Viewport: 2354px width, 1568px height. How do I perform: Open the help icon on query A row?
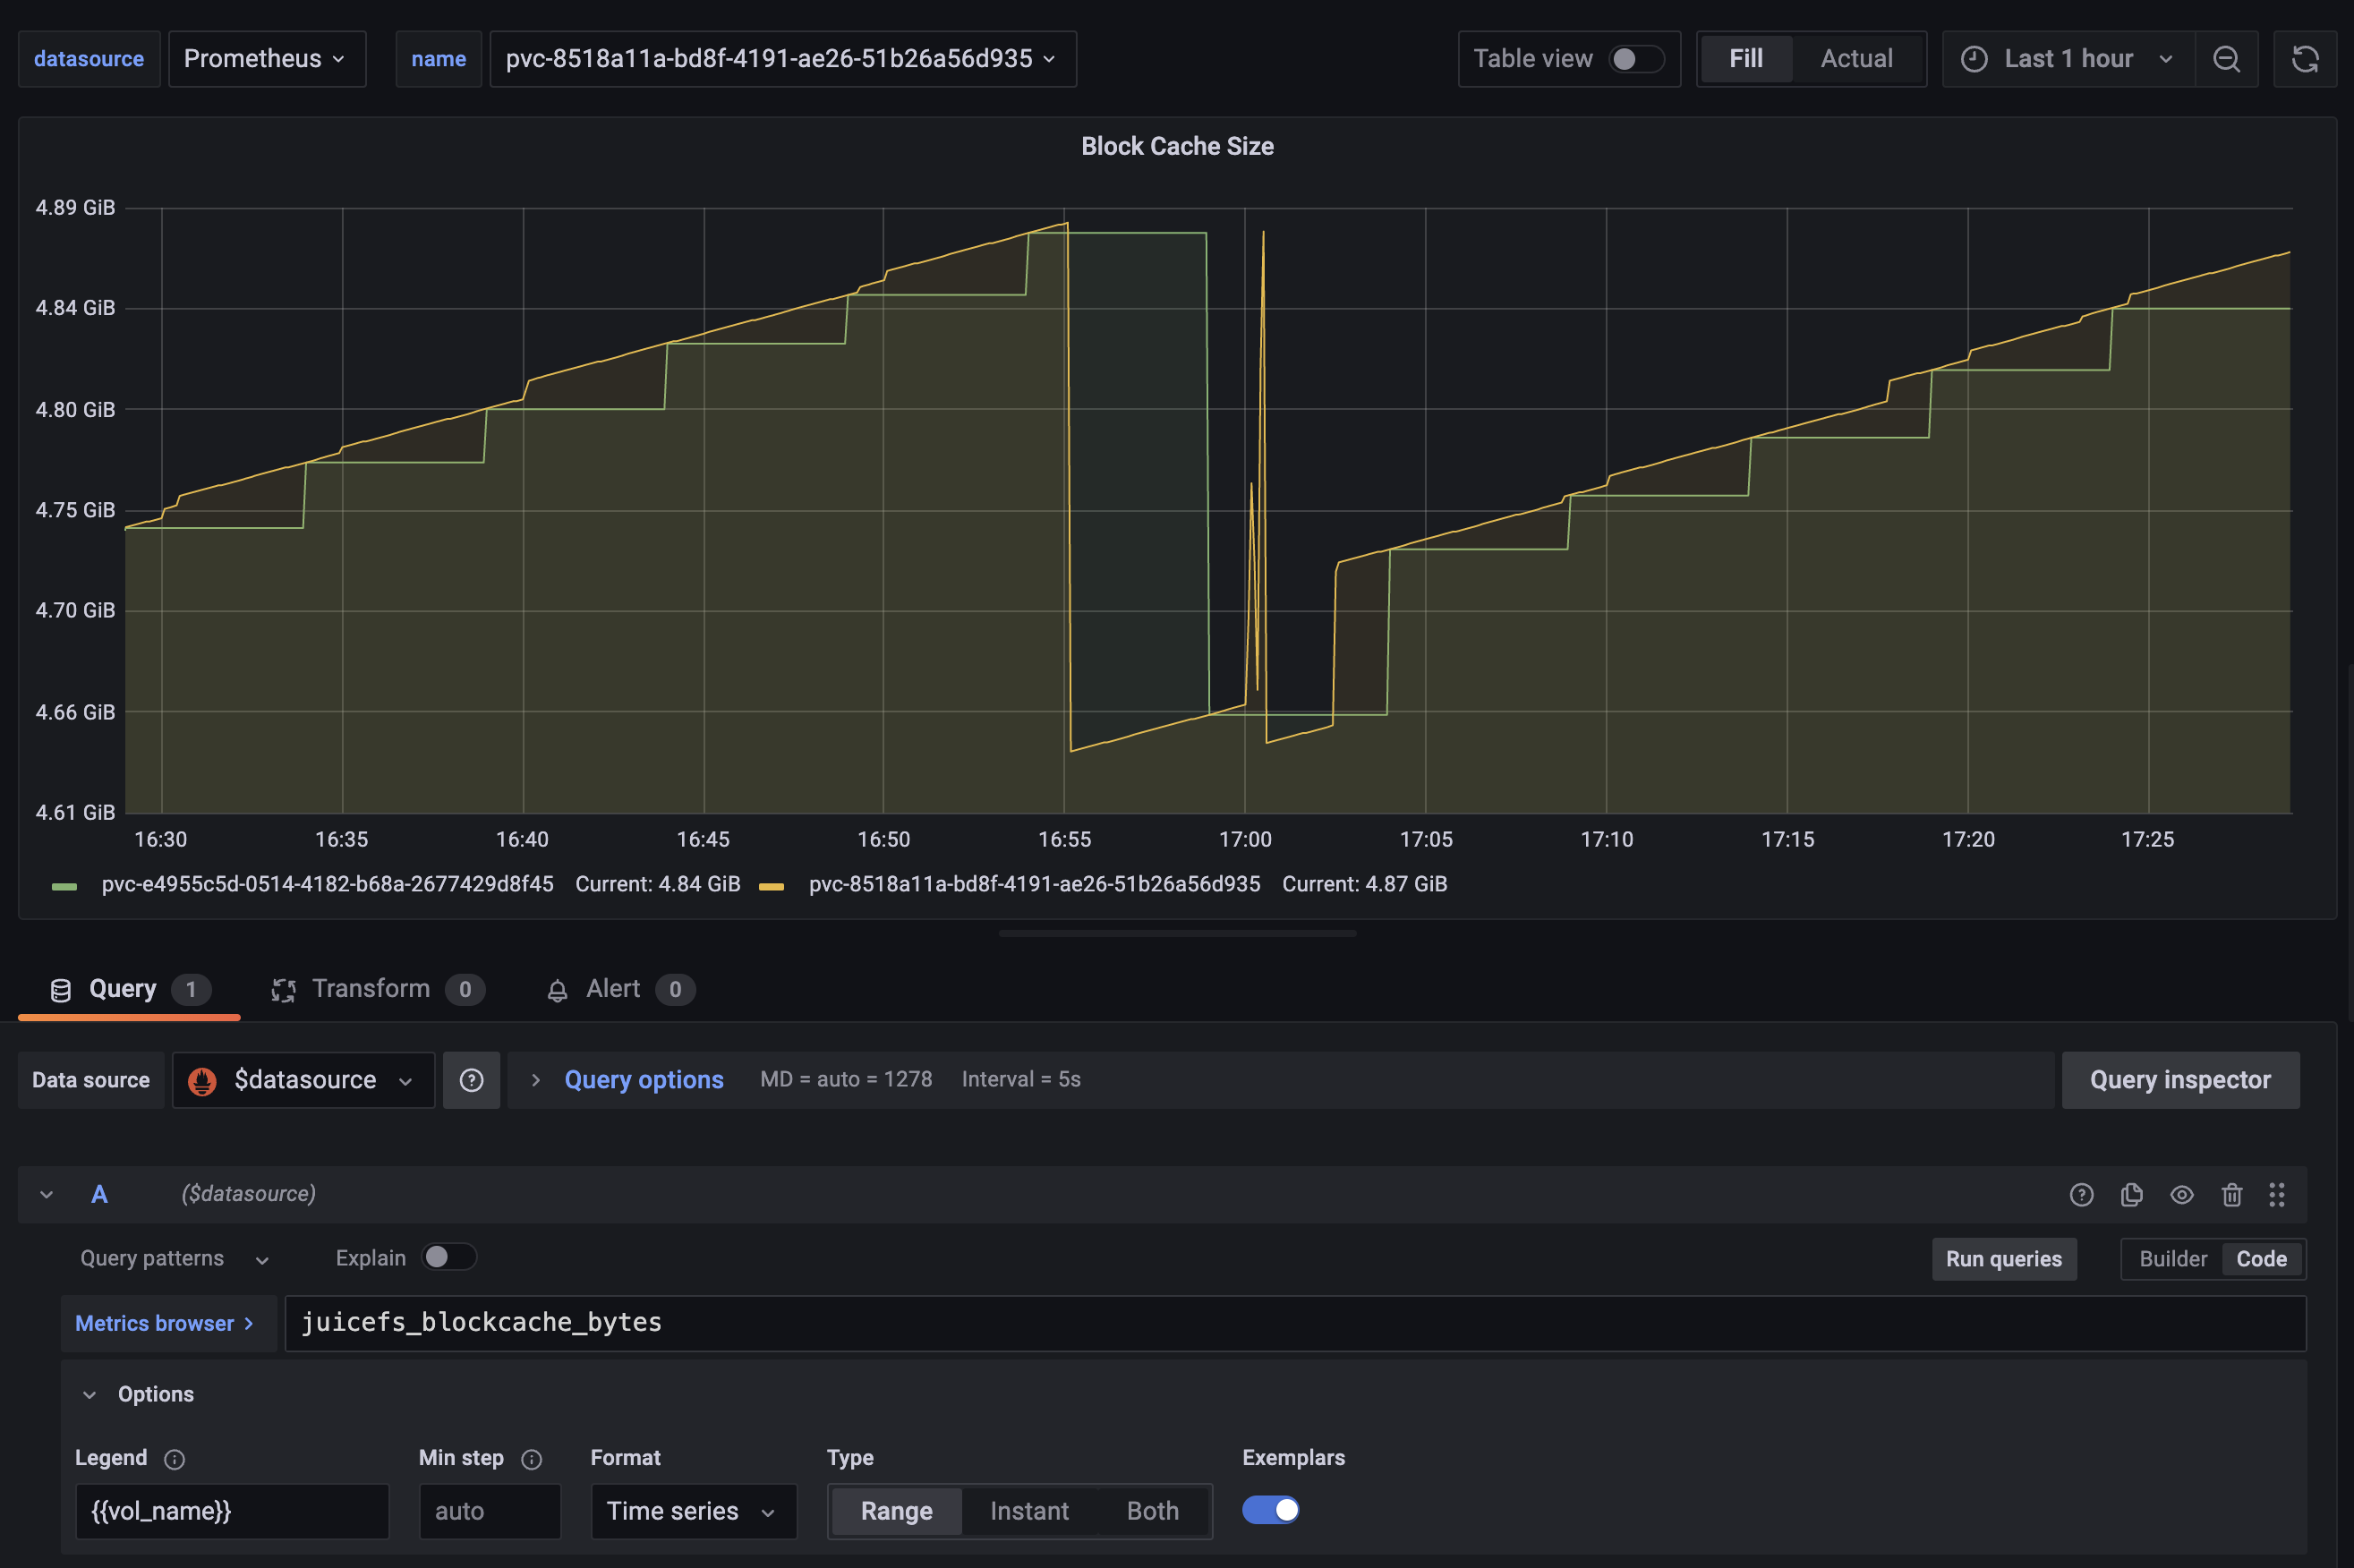(2082, 1194)
